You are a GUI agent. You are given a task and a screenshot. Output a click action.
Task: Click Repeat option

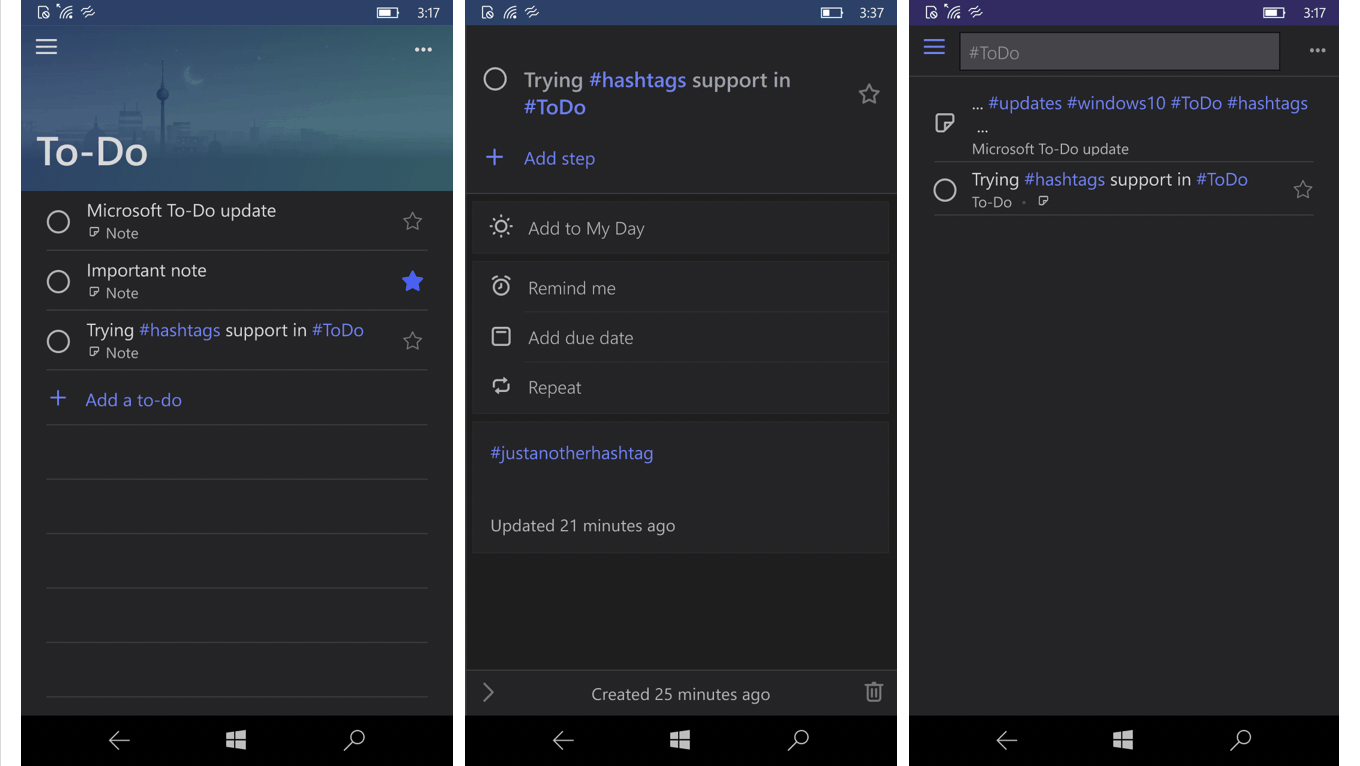click(x=680, y=387)
